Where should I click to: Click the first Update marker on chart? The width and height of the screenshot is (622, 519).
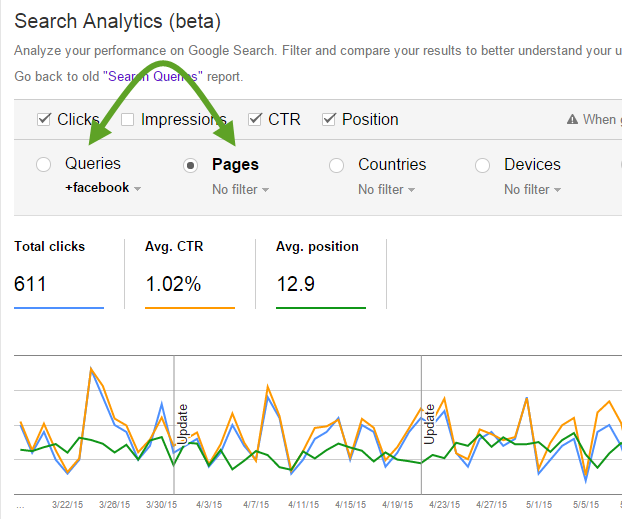[x=182, y=424]
